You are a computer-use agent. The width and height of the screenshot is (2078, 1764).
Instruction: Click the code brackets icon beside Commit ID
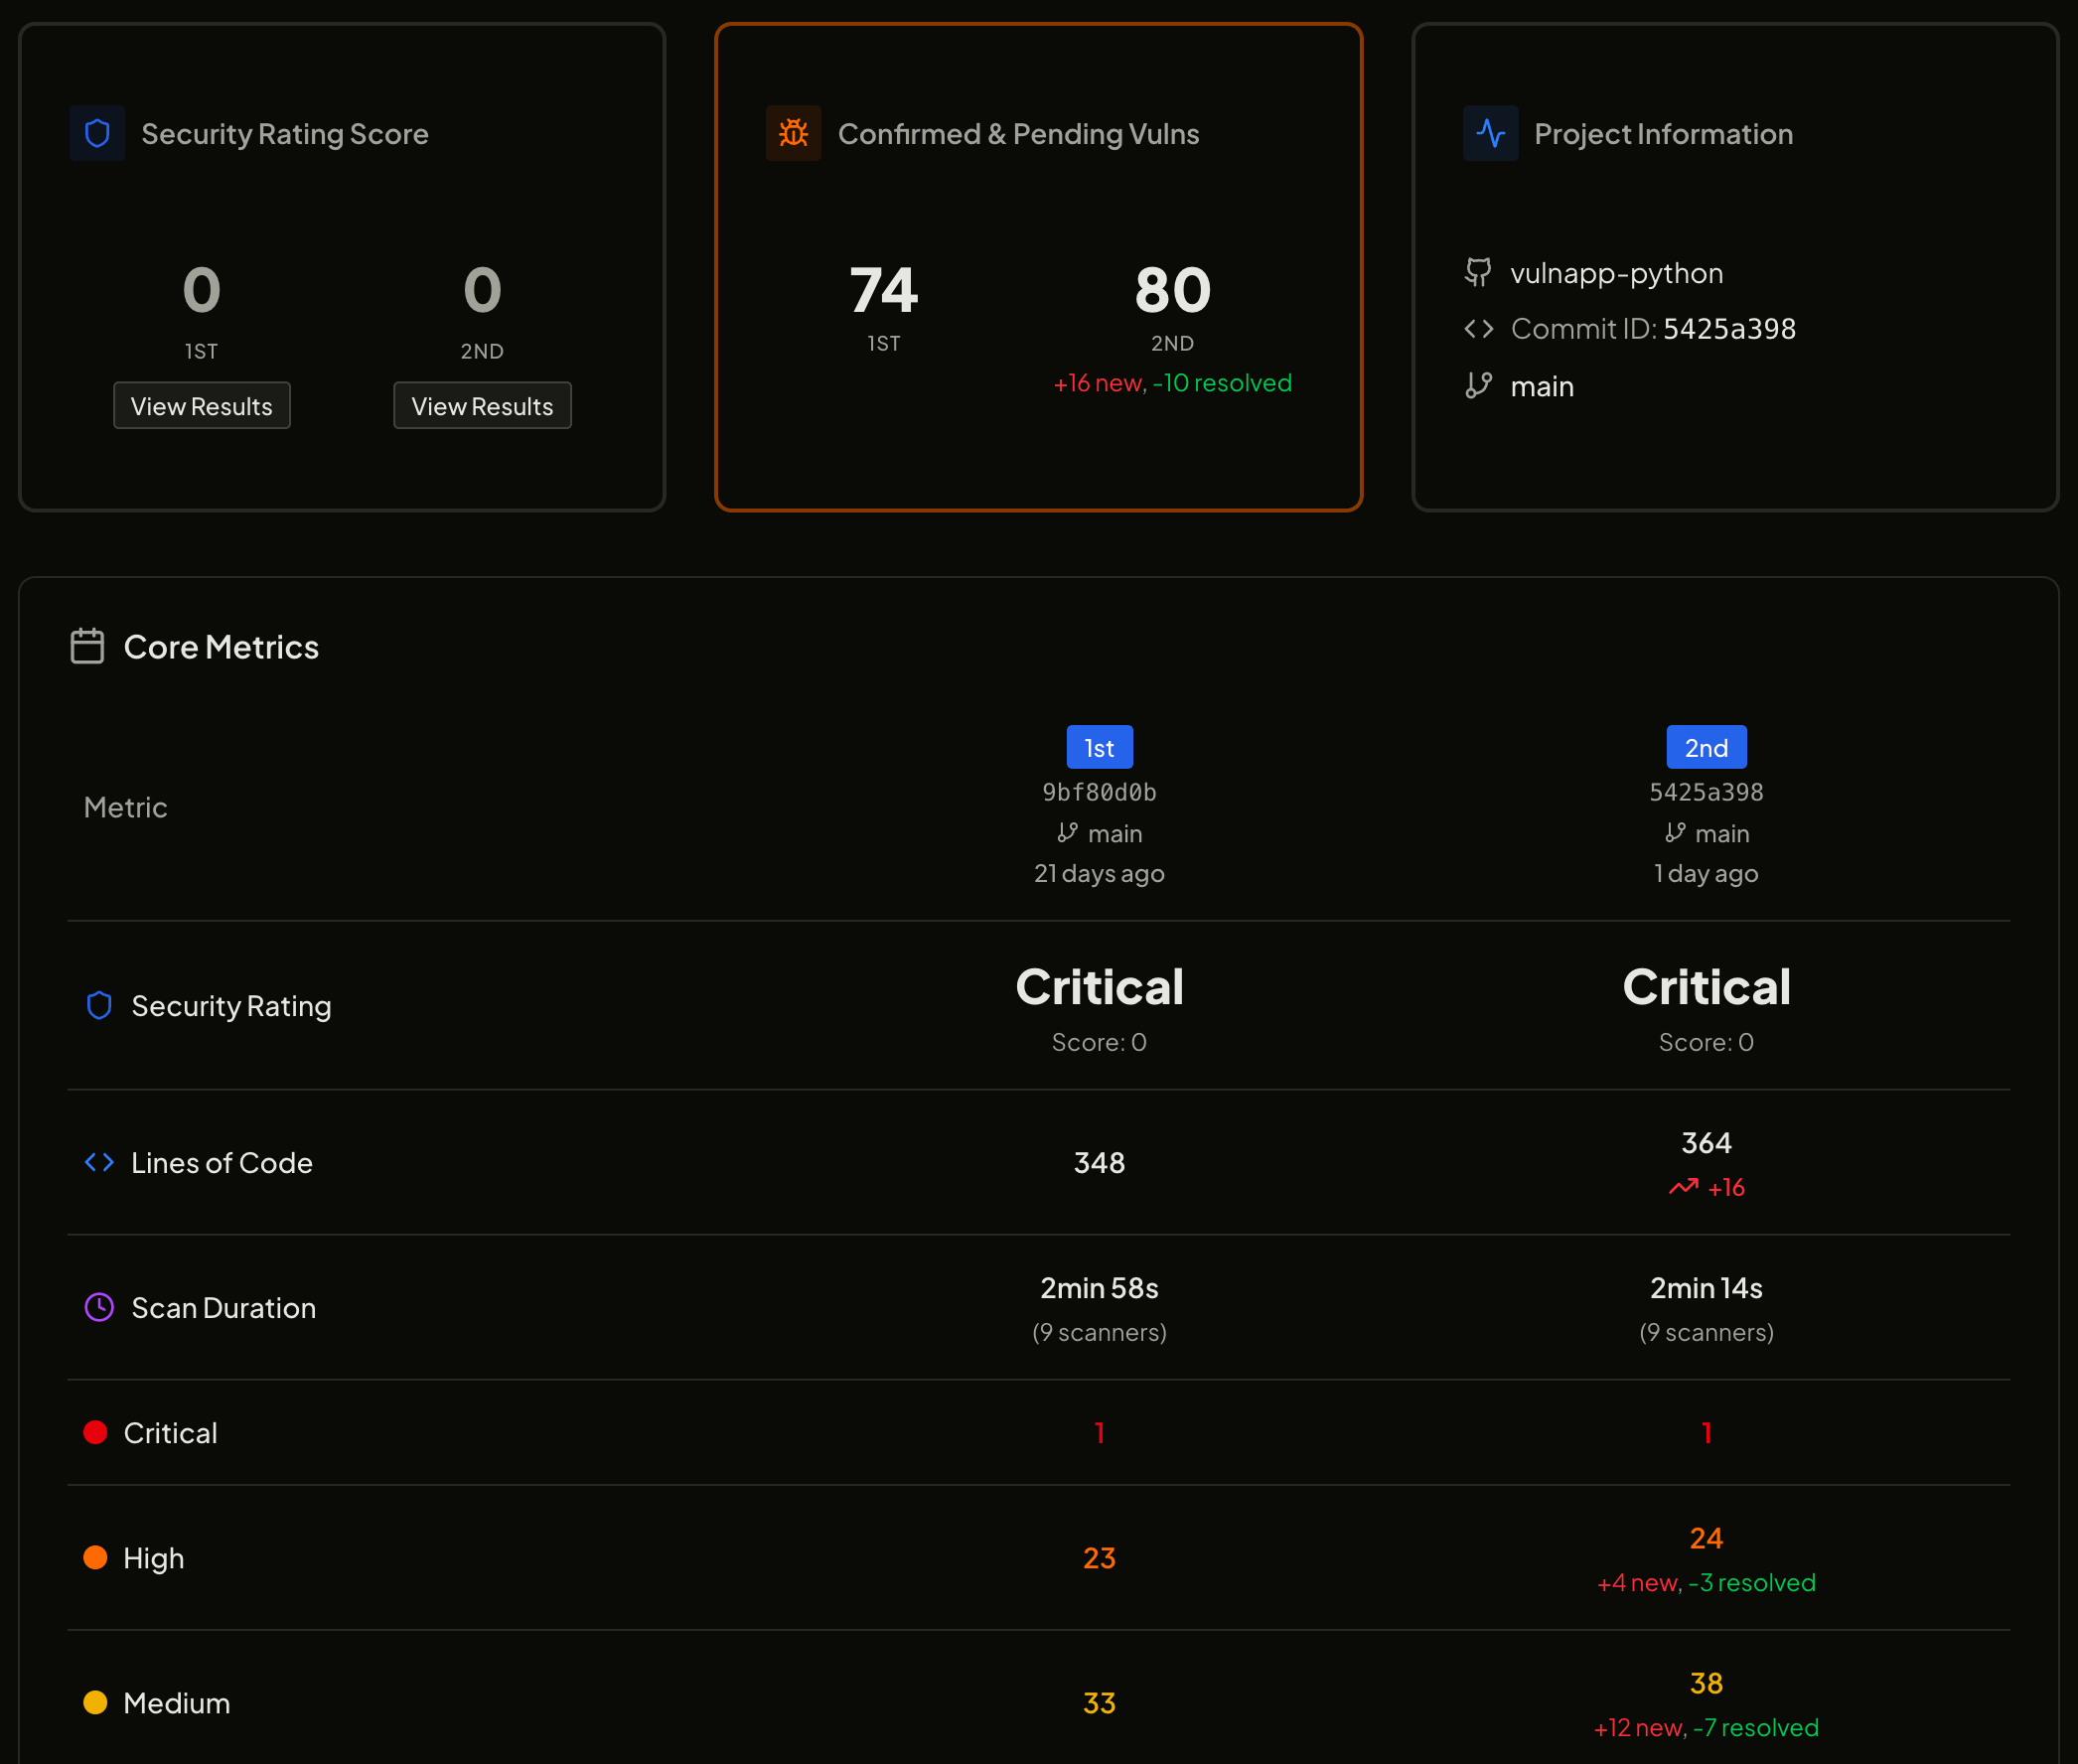[x=1478, y=329]
